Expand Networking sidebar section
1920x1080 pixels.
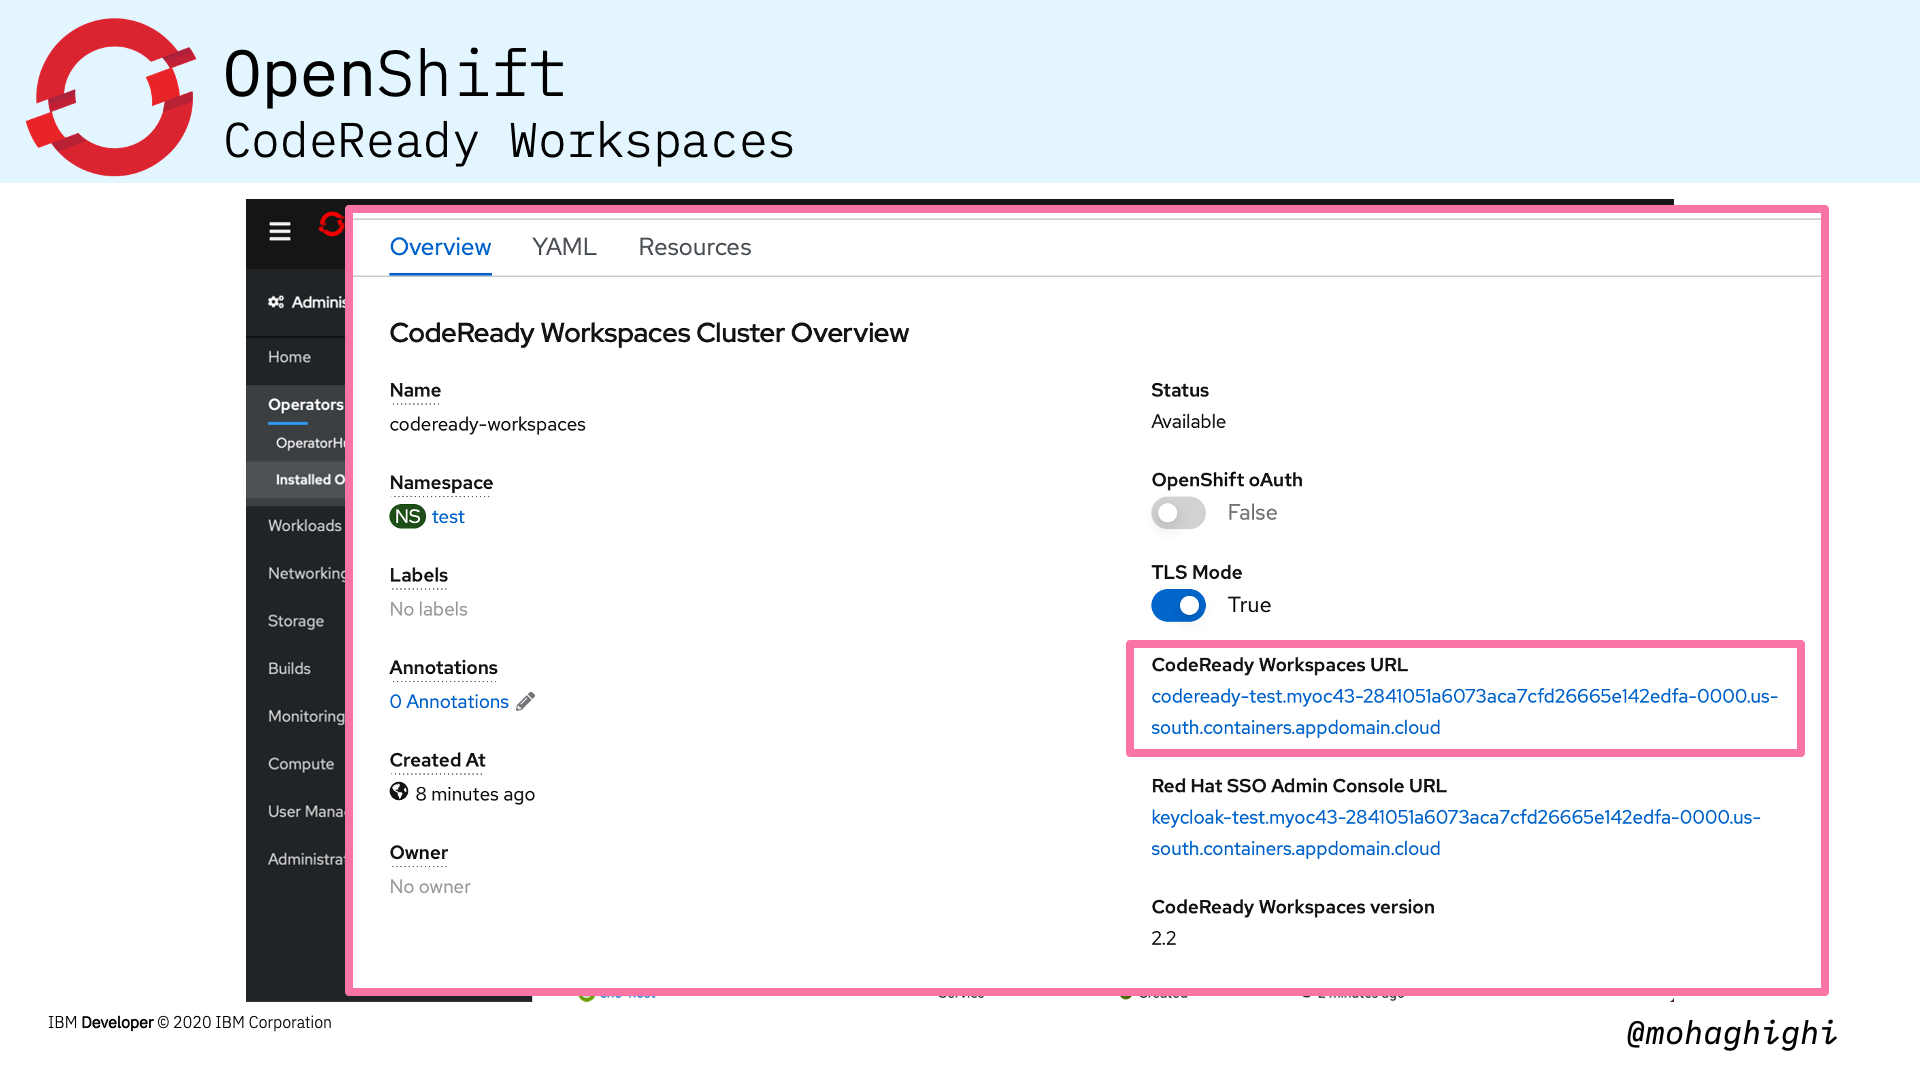click(x=306, y=573)
